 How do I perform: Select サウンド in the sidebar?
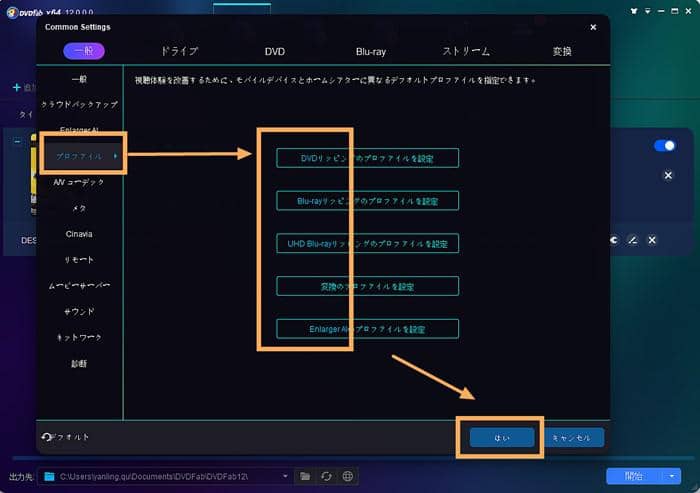(x=79, y=311)
